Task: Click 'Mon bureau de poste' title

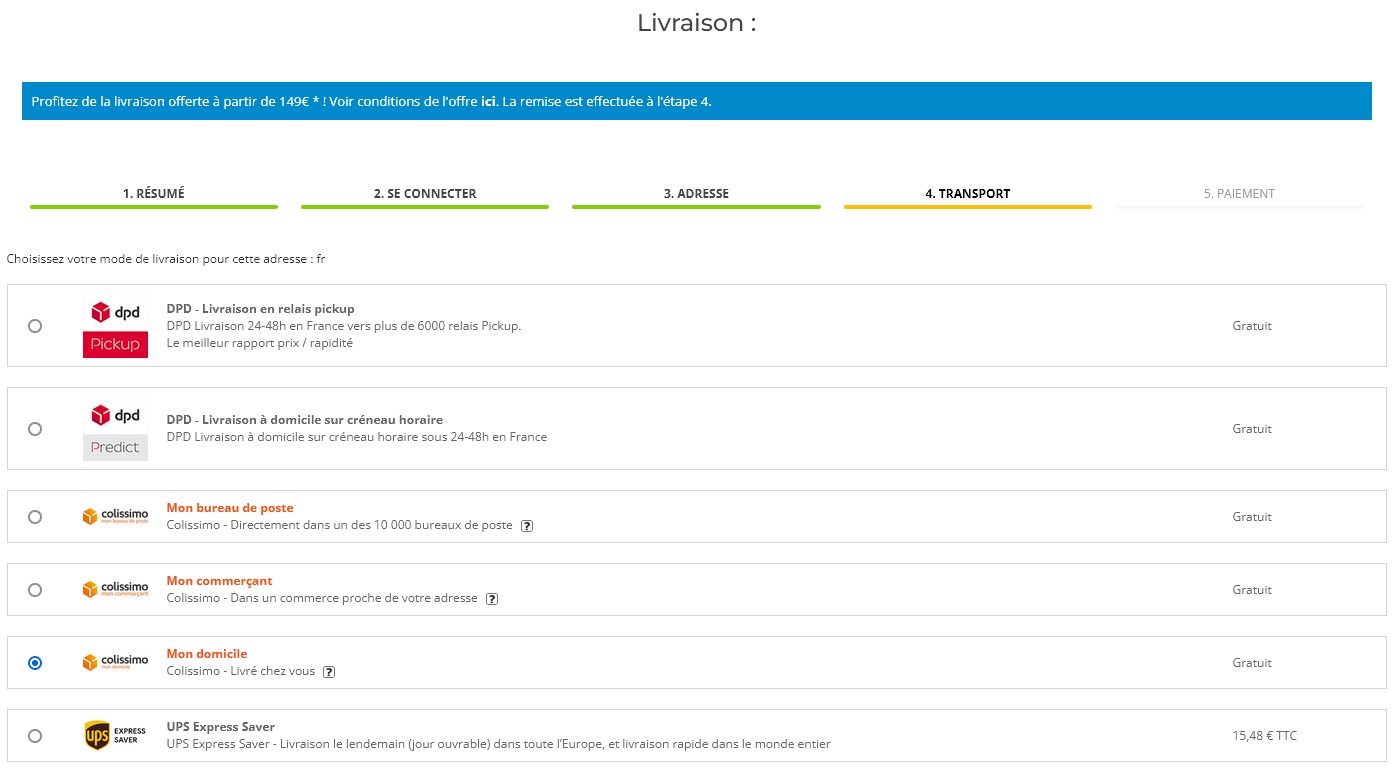Action: click(230, 508)
